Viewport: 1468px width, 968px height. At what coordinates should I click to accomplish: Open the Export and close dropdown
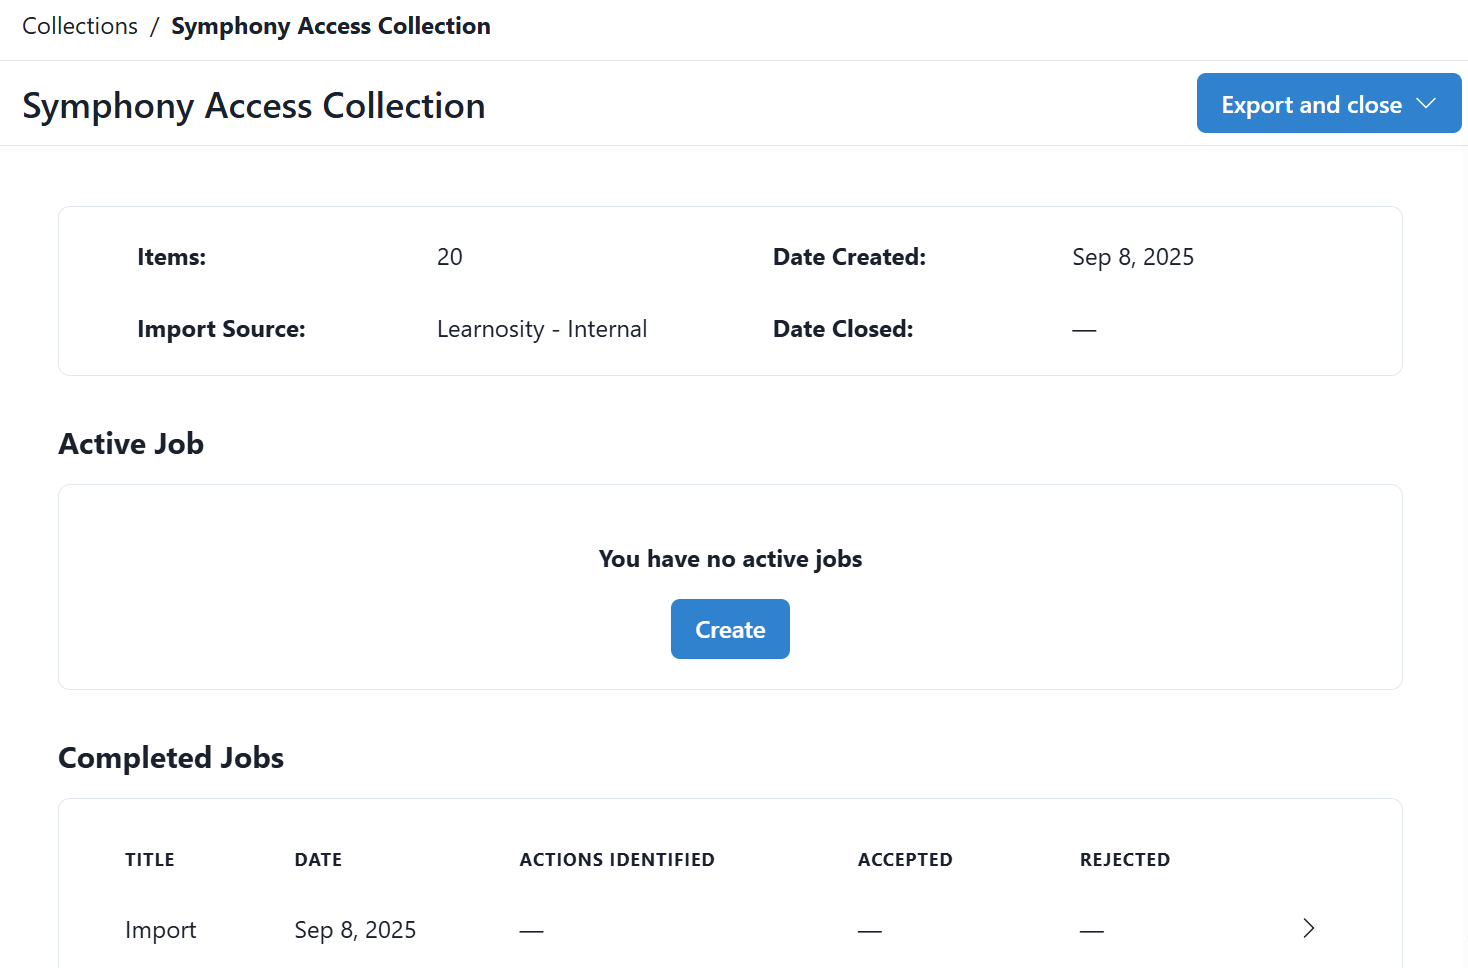click(x=1329, y=103)
